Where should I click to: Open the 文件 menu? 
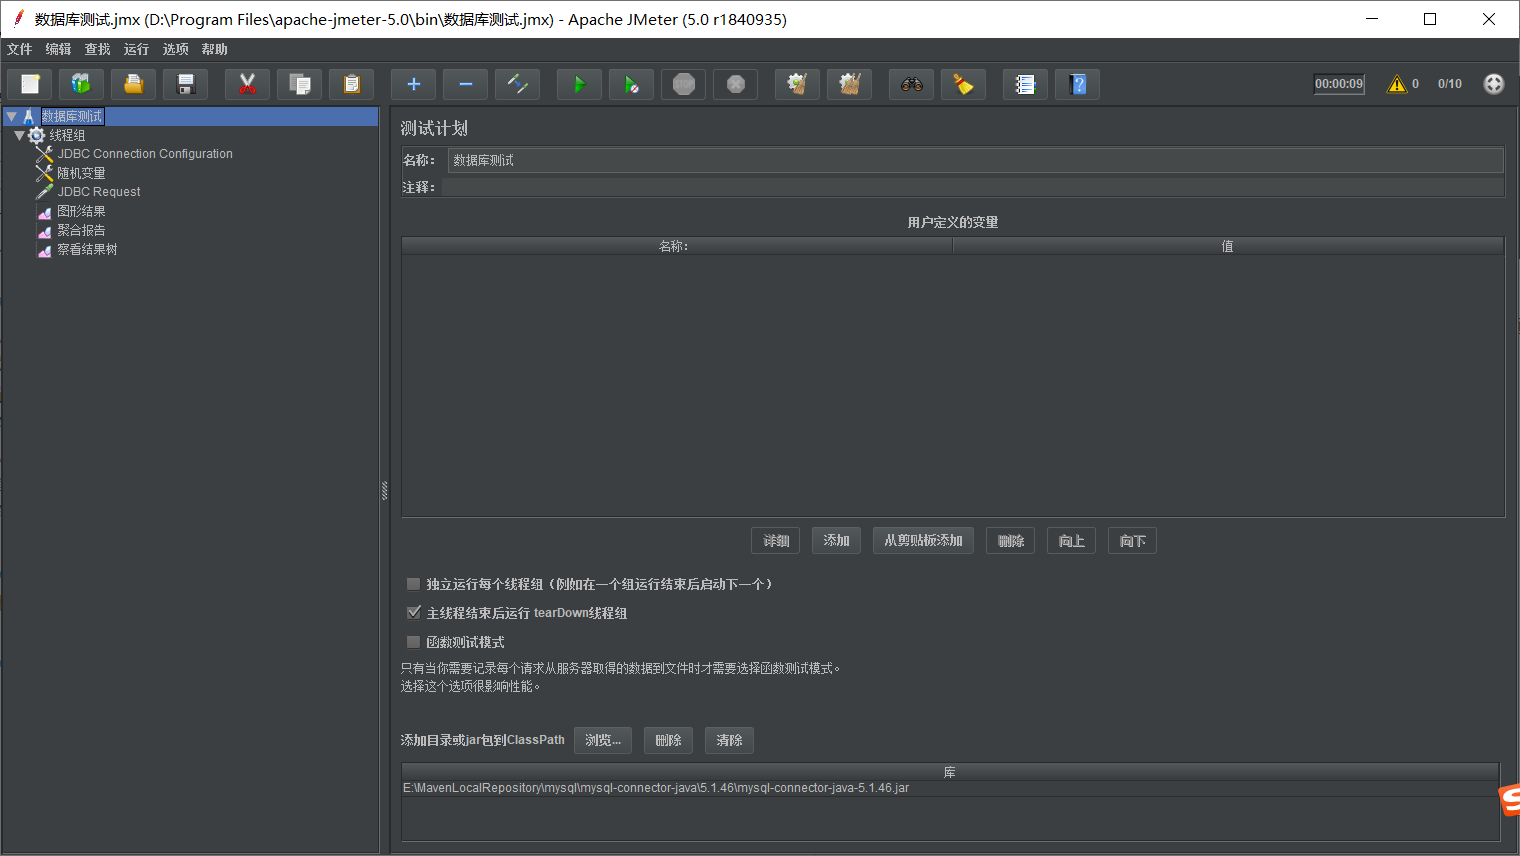click(20, 49)
